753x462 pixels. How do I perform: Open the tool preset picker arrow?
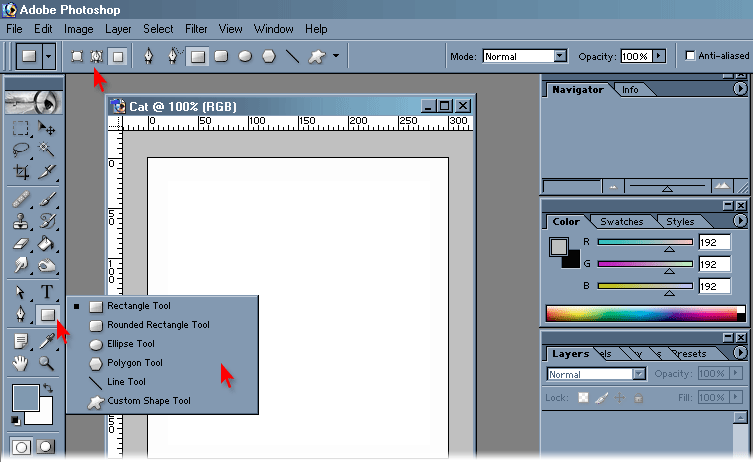pos(49,57)
